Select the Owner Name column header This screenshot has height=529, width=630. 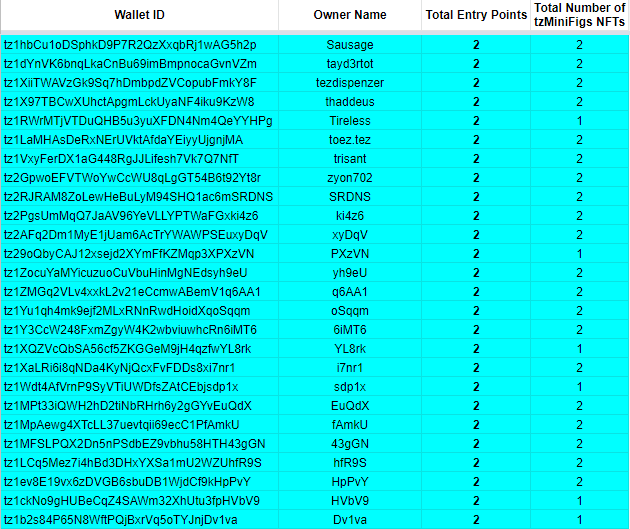click(x=350, y=15)
